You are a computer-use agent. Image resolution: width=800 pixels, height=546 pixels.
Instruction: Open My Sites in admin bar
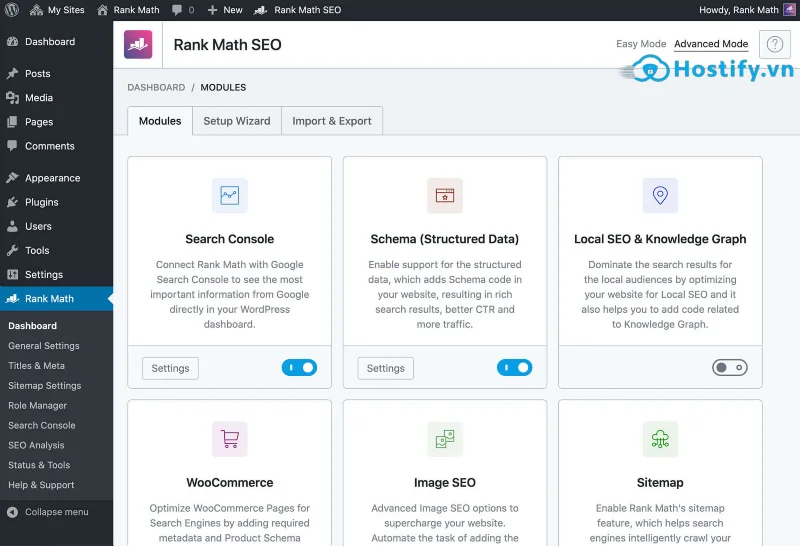pos(57,10)
